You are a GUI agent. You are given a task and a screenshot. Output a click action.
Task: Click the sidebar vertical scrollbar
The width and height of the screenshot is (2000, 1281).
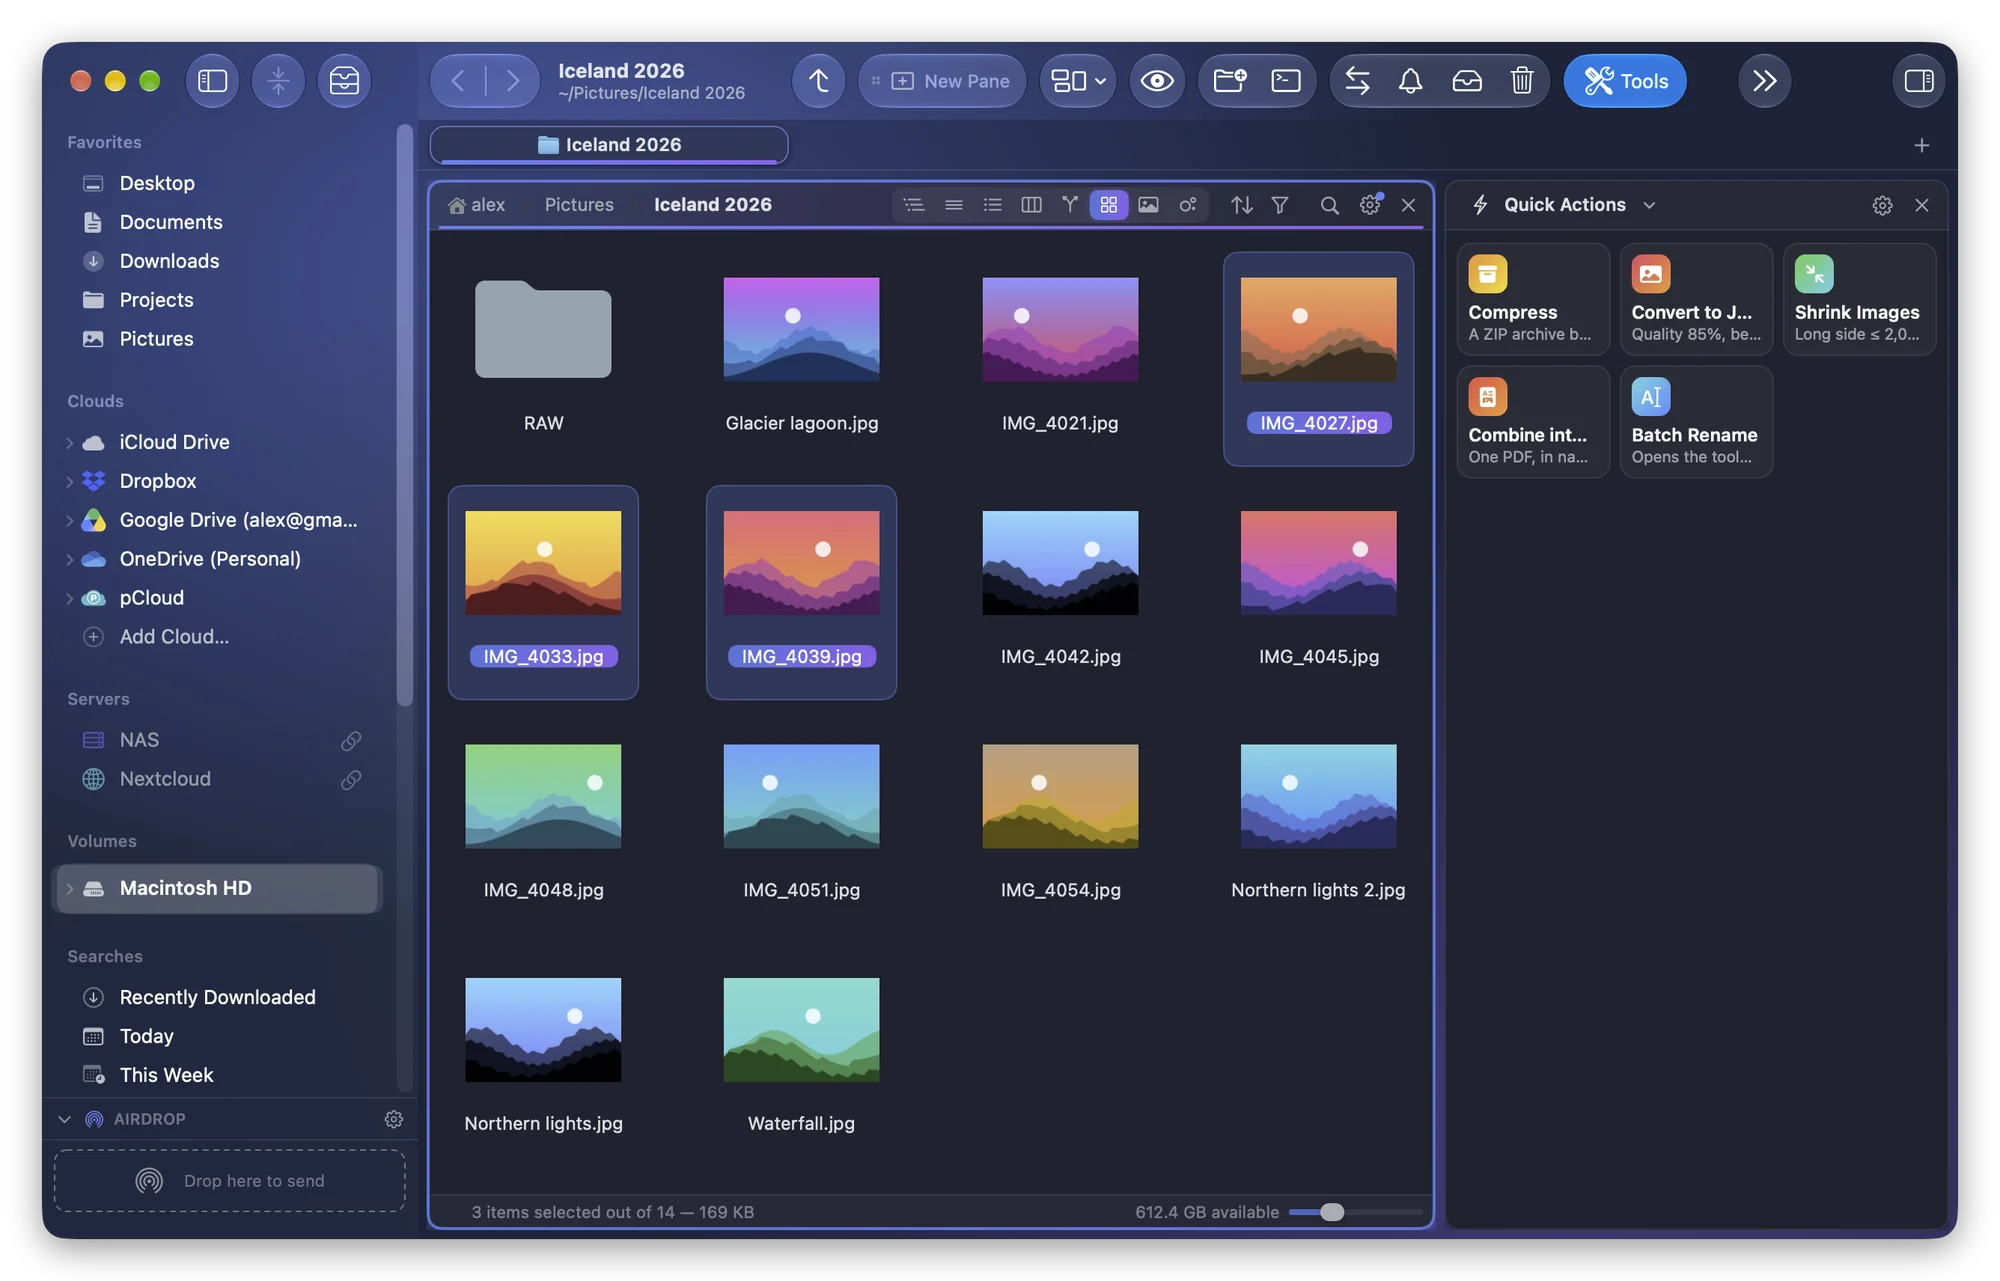(404, 415)
